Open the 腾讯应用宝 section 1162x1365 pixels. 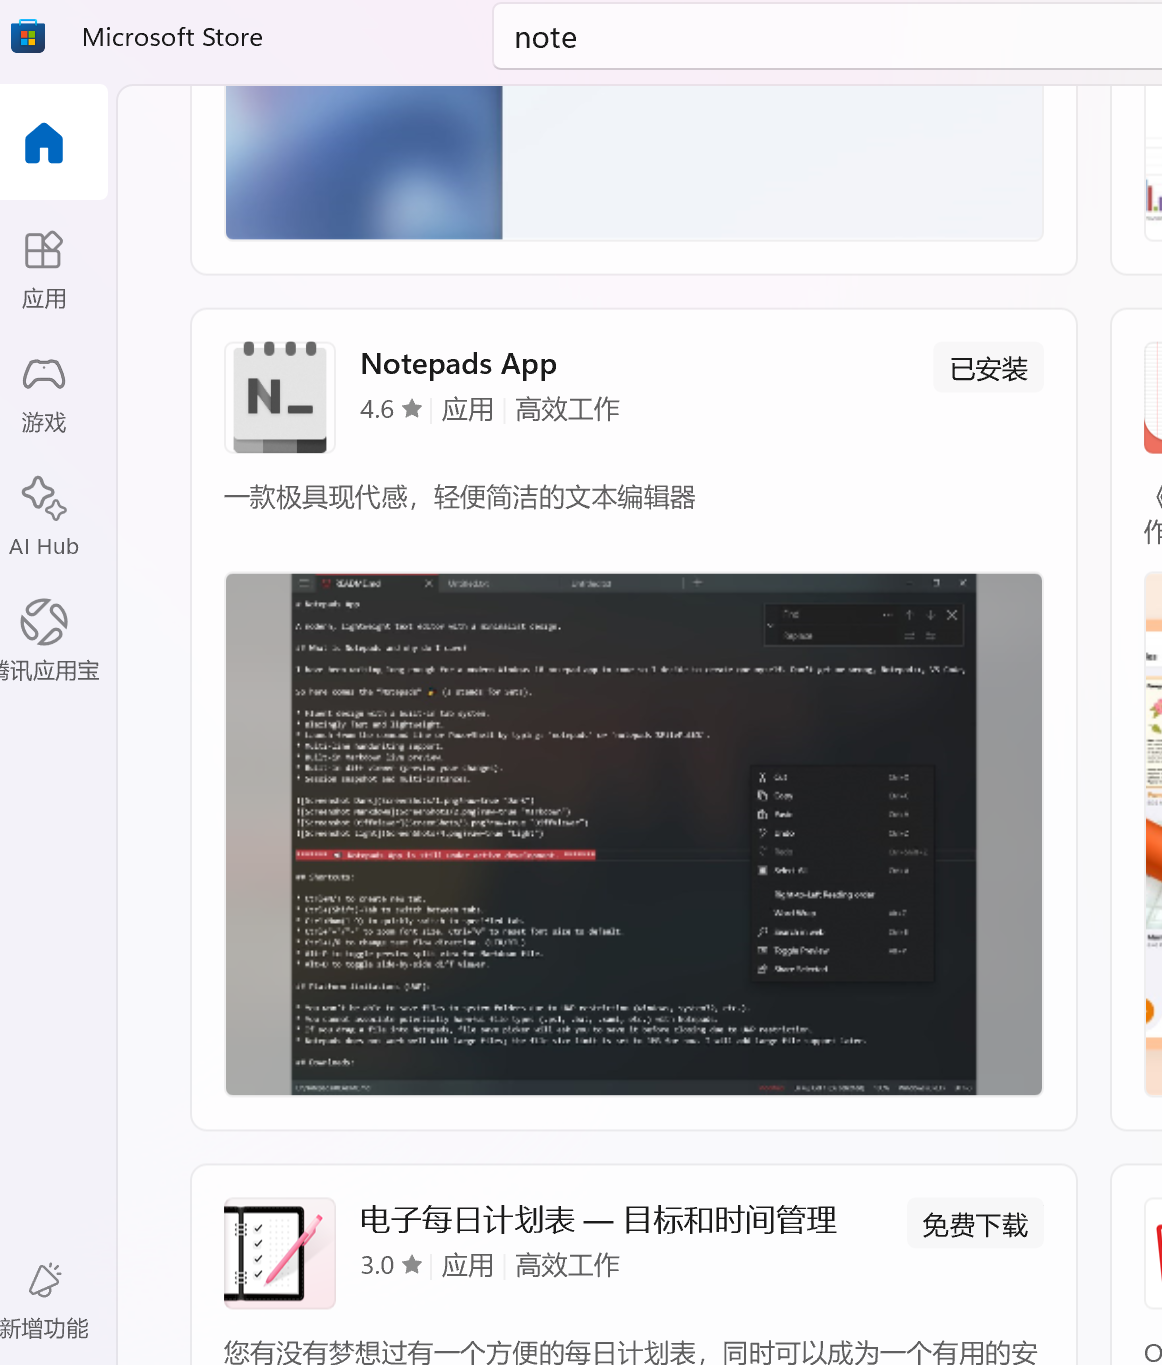coord(44,641)
